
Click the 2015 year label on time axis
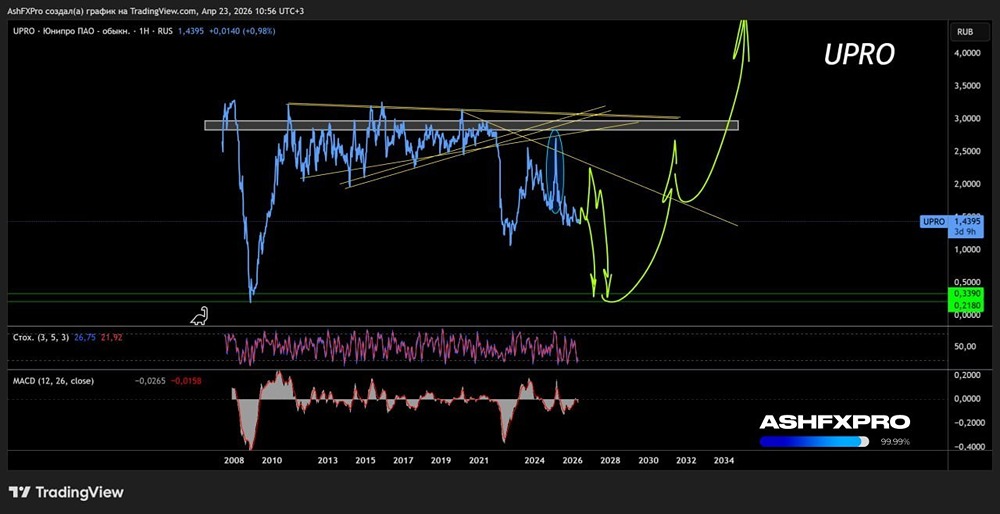click(x=365, y=460)
